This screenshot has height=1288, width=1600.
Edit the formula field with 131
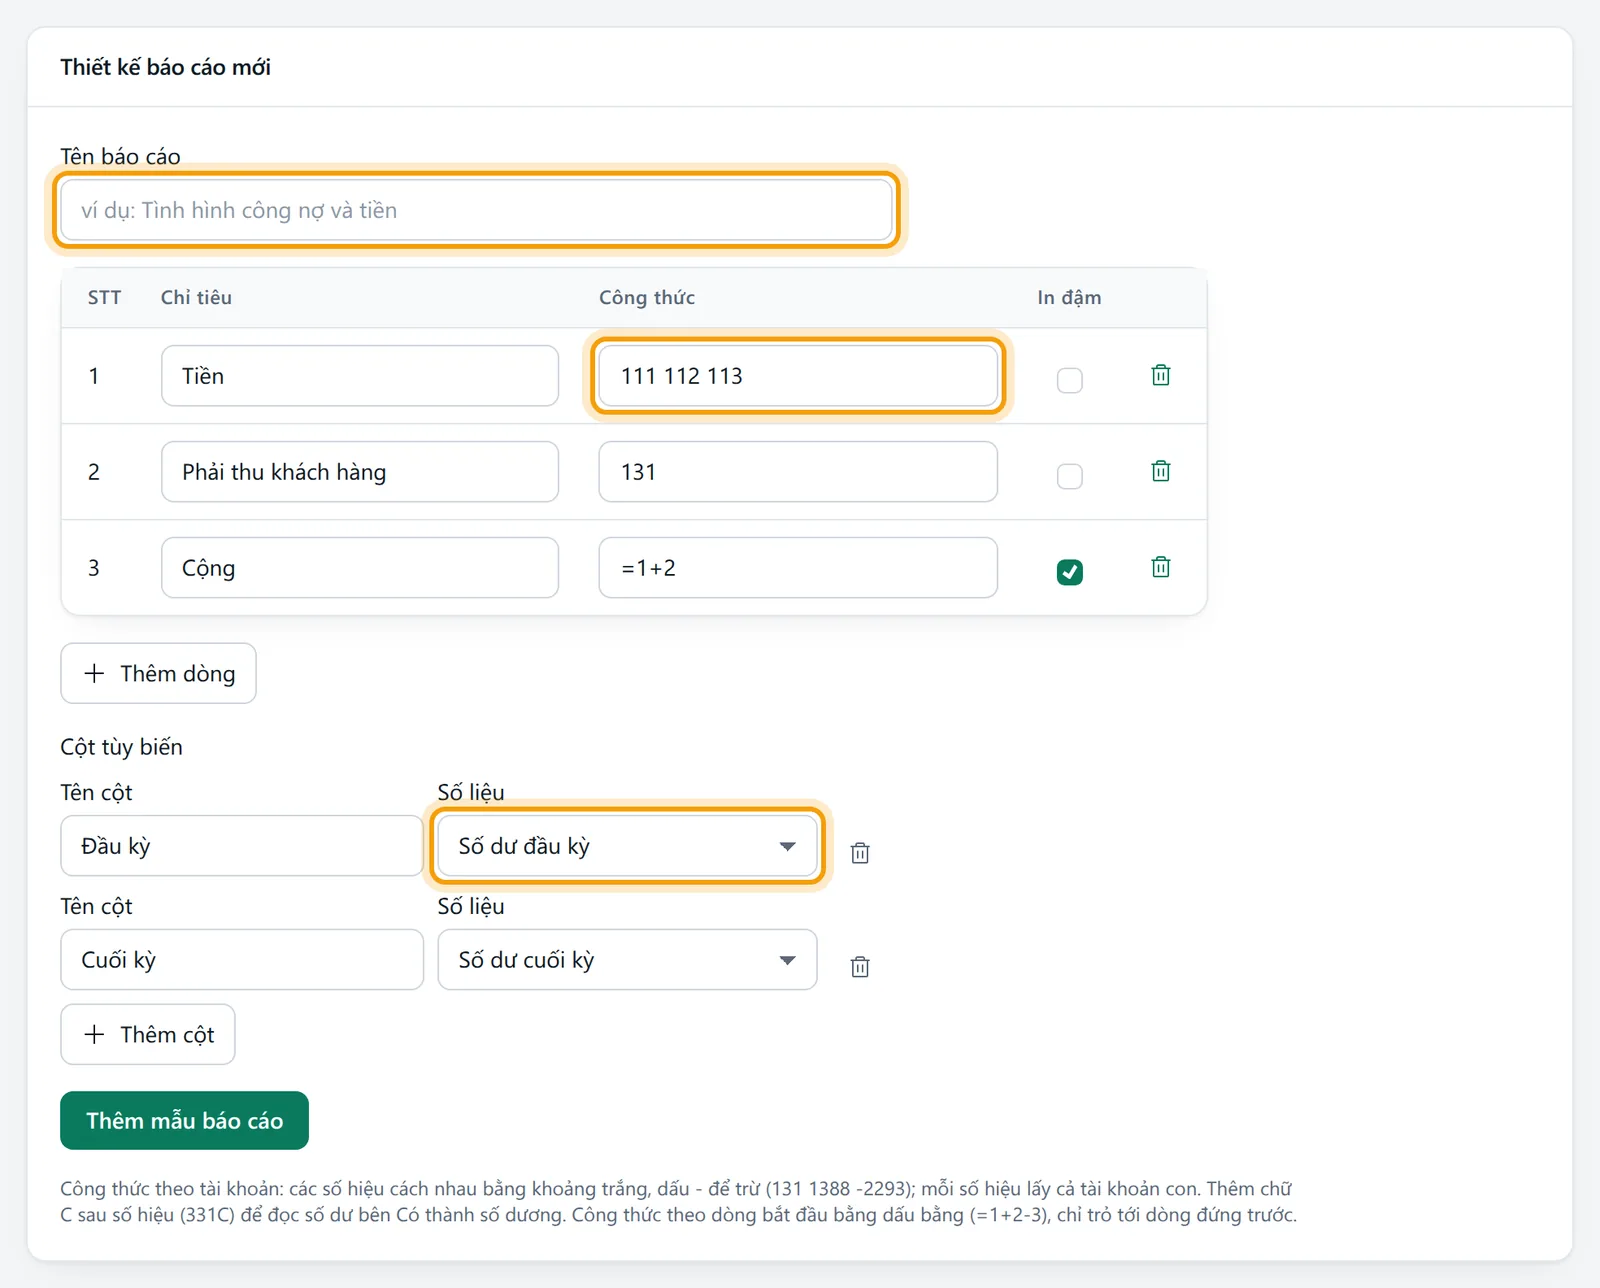[x=798, y=472]
